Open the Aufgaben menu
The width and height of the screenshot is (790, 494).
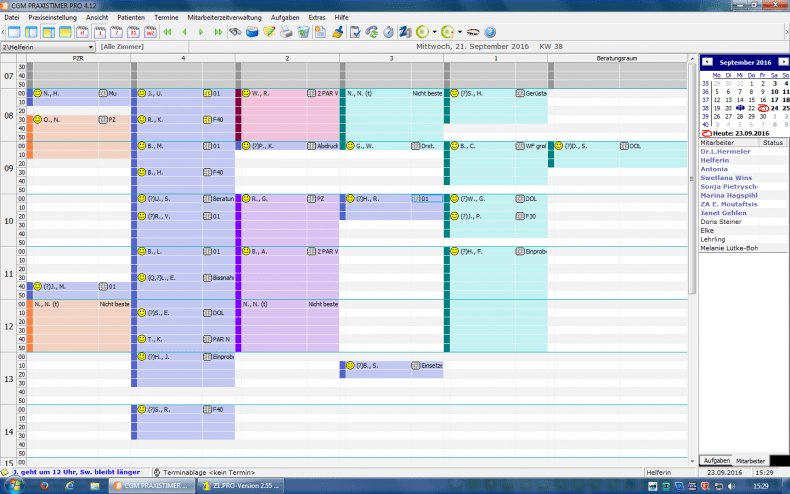tap(285, 17)
